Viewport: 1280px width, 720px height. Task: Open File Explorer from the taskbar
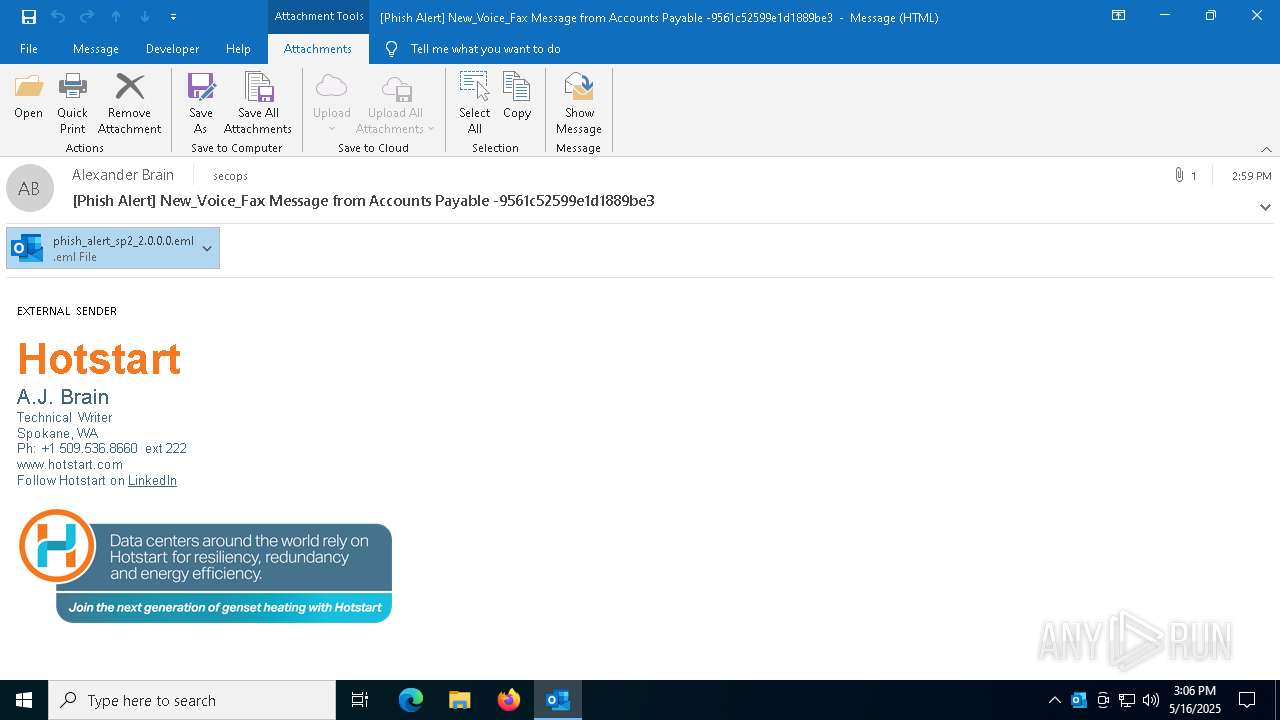pos(460,700)
